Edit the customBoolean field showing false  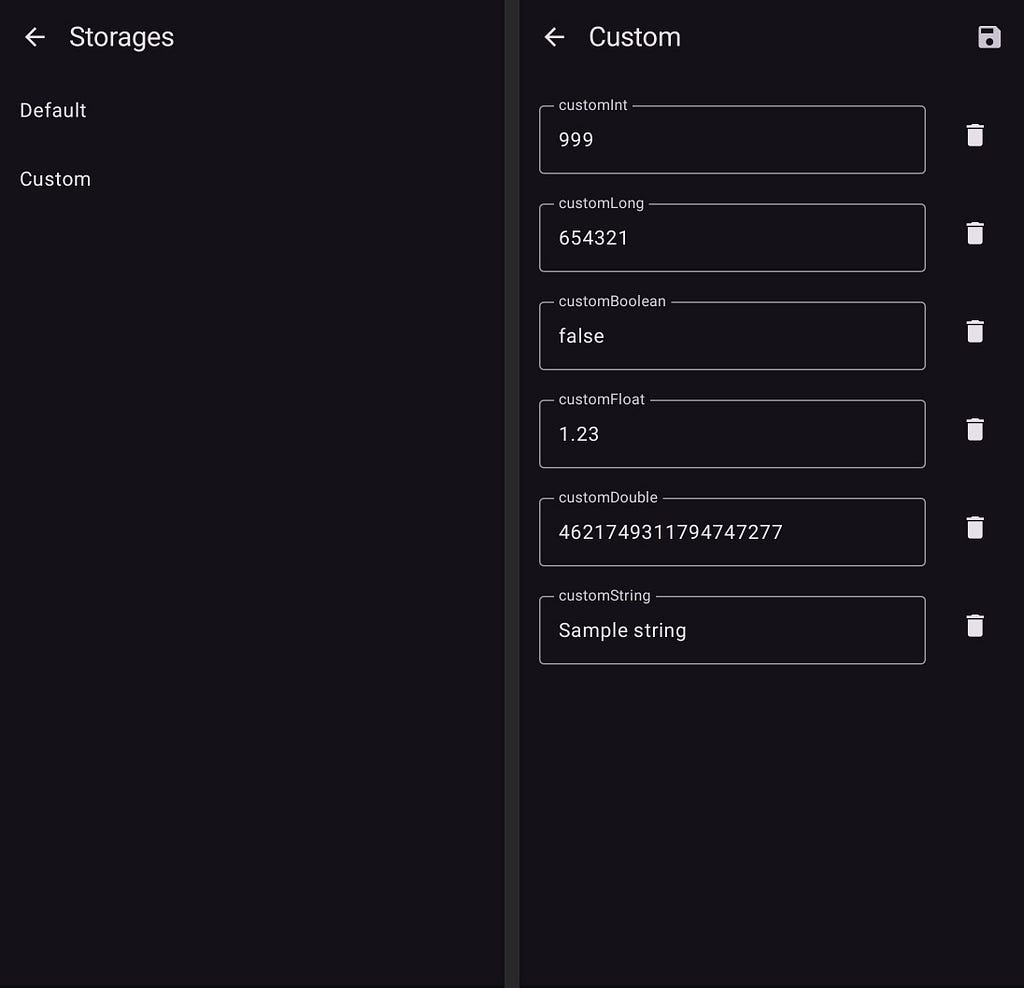point(731,335)
